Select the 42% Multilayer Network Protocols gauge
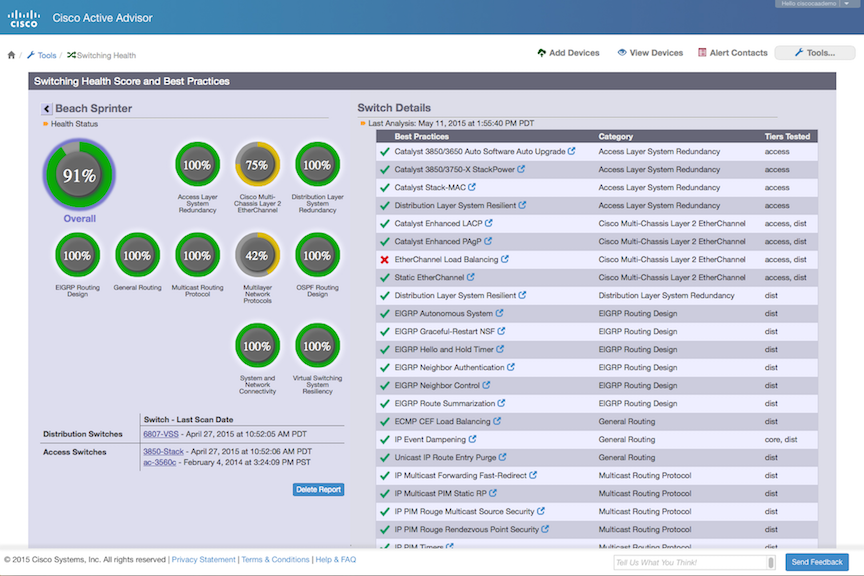 tap(257, 255)
